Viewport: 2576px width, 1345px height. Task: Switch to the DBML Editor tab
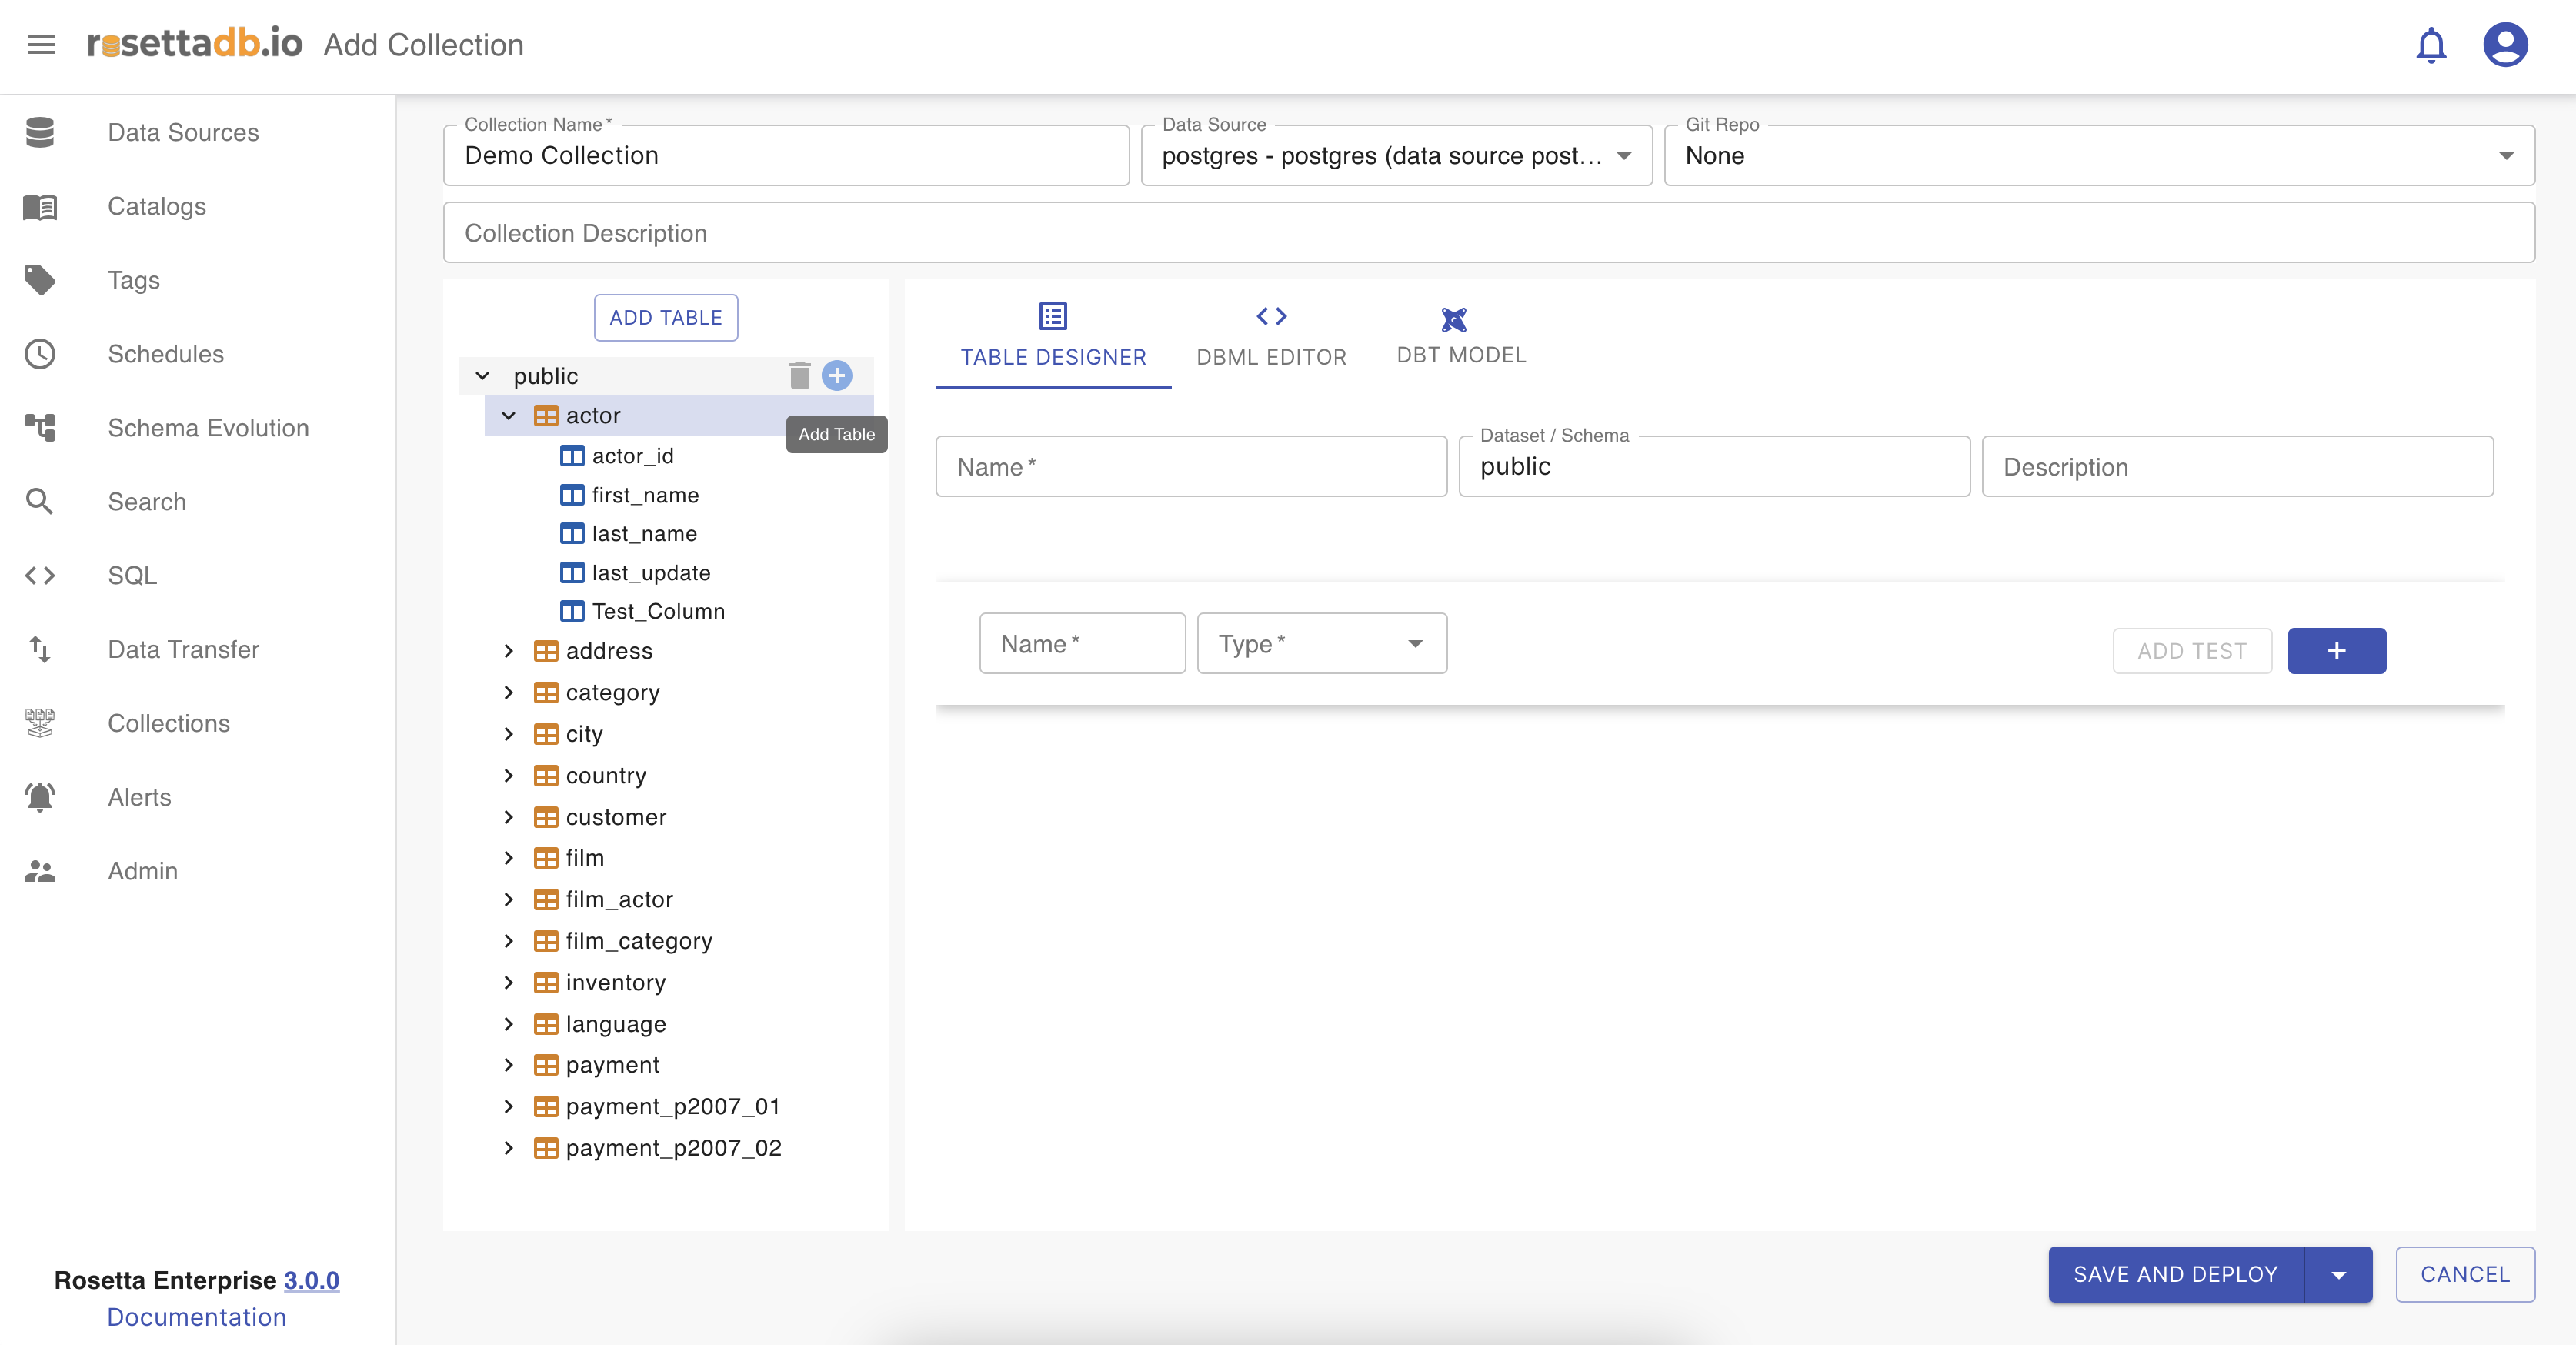[1271, 338]
